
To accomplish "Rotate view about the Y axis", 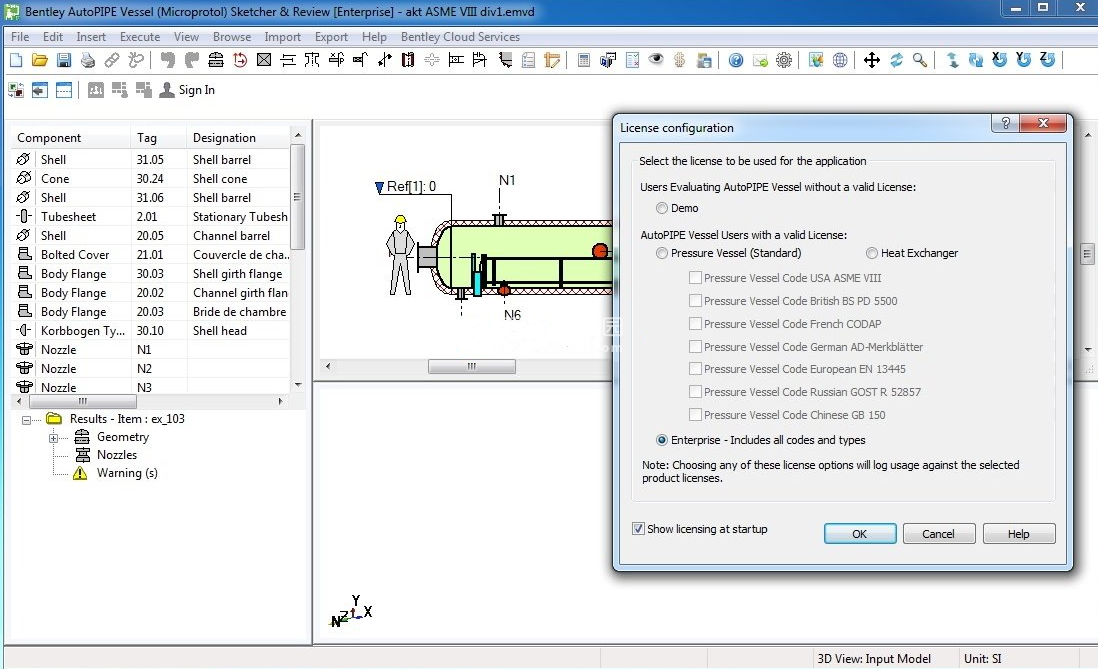I will click(1024, 60).
